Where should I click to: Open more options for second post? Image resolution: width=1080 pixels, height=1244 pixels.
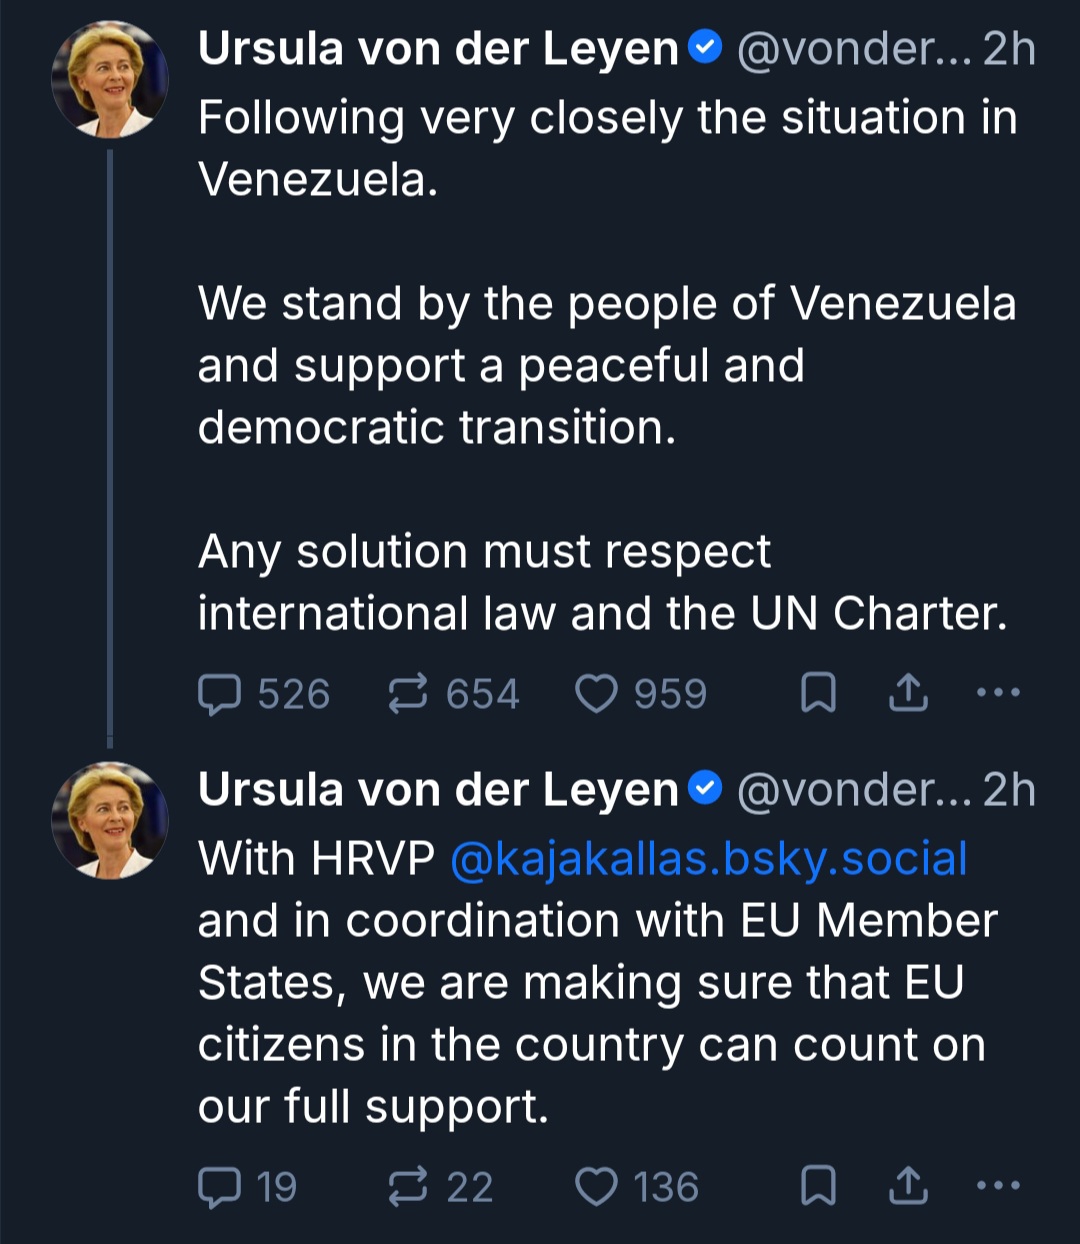tap(998, 1186)
